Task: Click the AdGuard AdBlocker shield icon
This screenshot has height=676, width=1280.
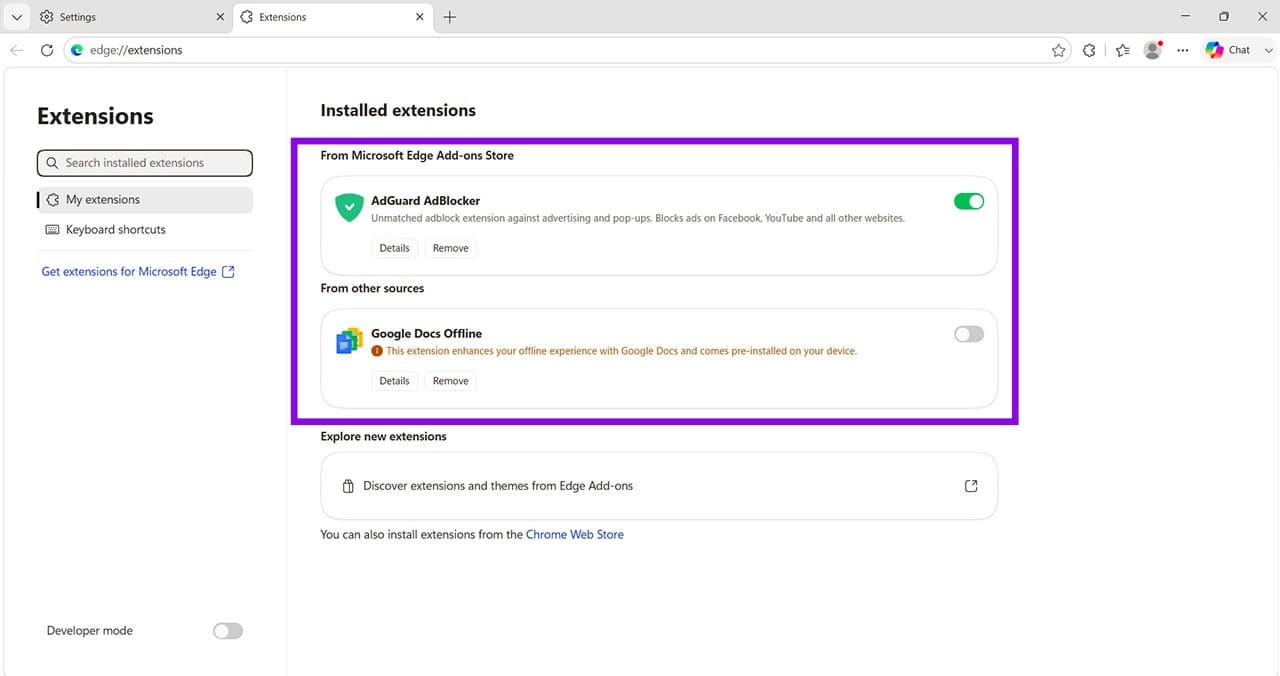Action: tap(349, 208)
